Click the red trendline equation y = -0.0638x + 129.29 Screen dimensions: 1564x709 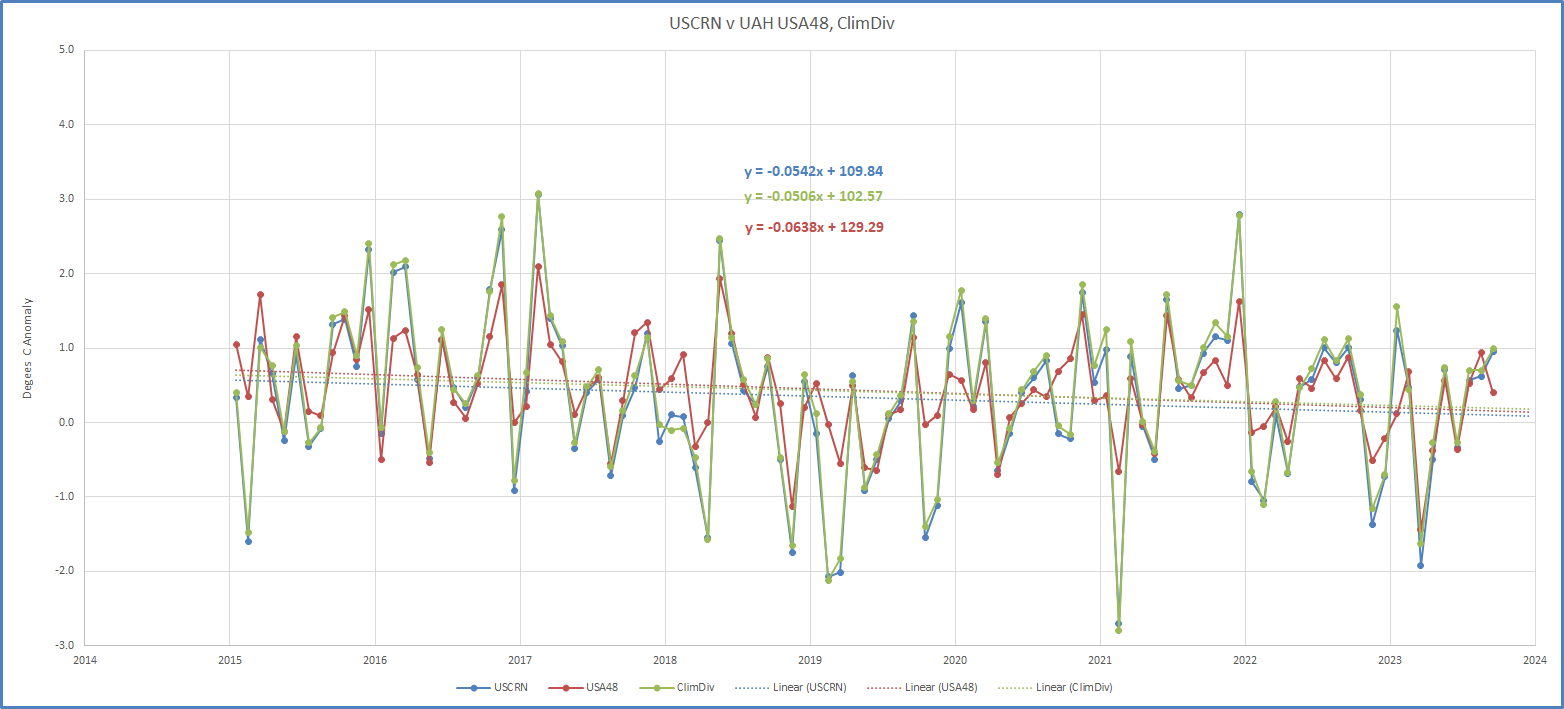coord(813,227)
